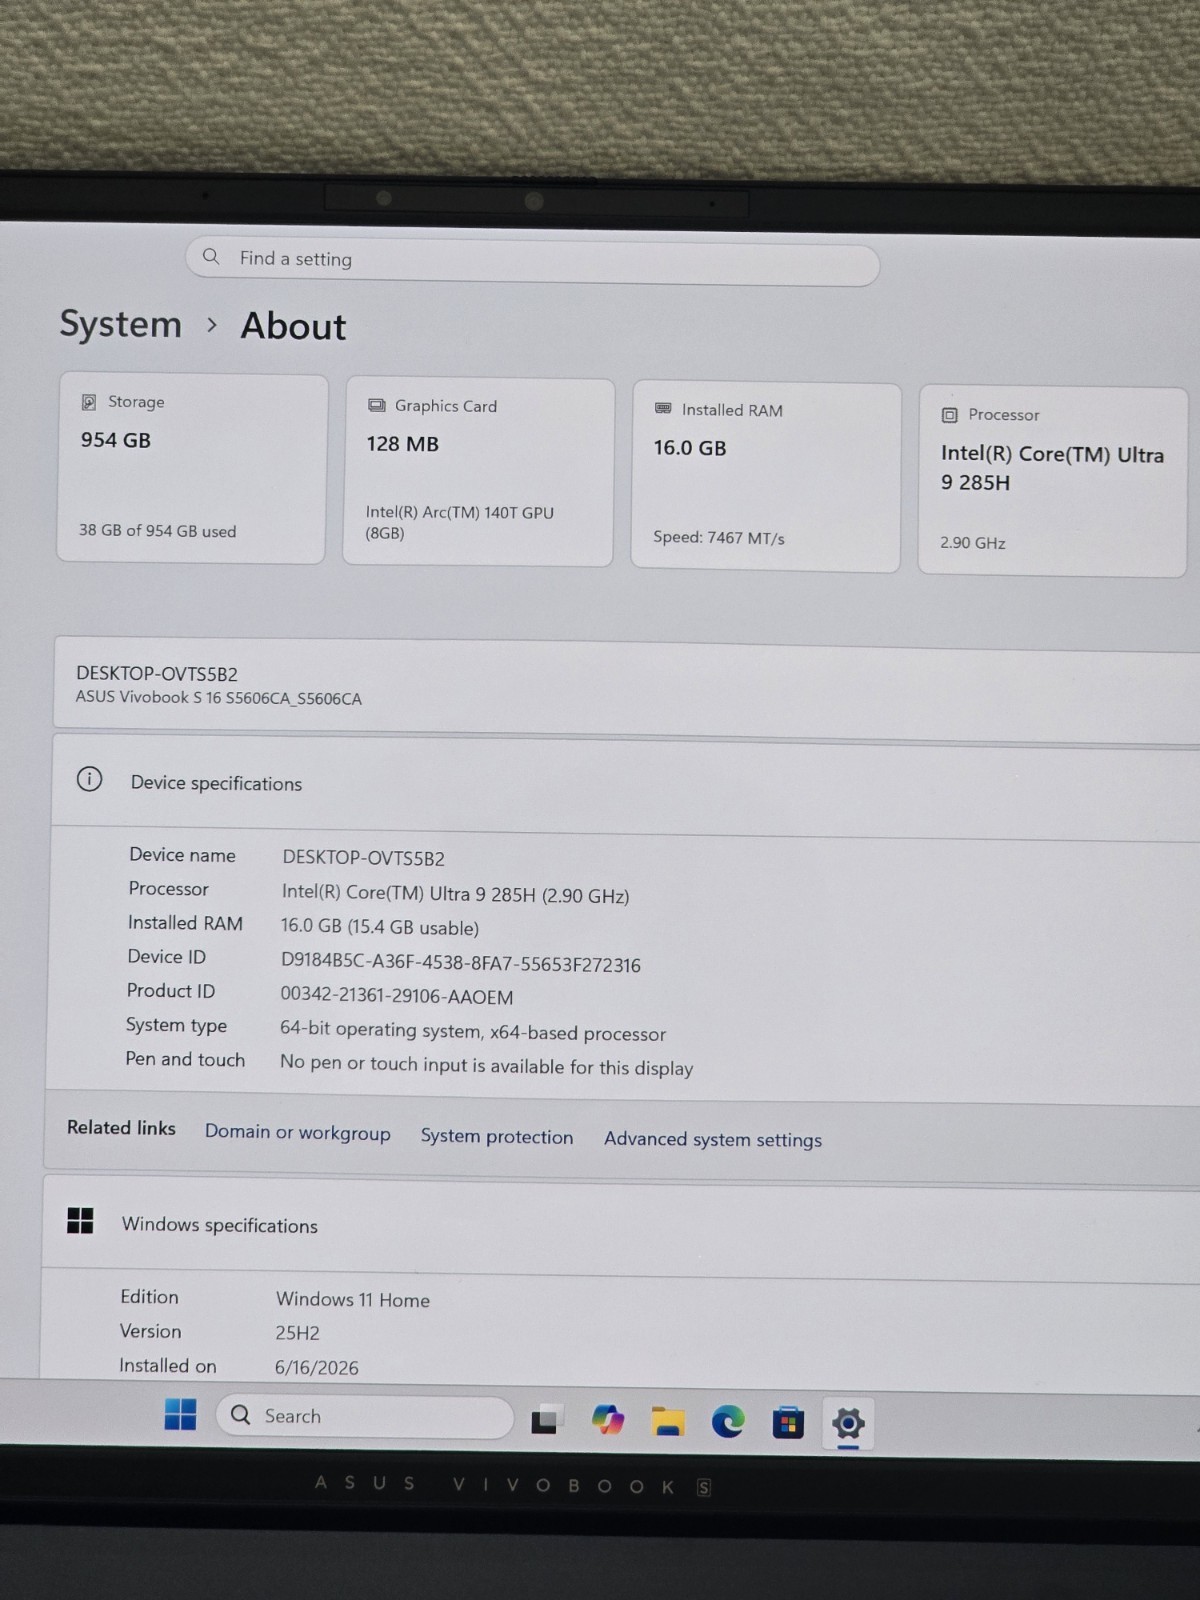This screenshot has width=1200, height=1600.
Task: Go back to System breadcrumb
Action: [x=120, y=324]
